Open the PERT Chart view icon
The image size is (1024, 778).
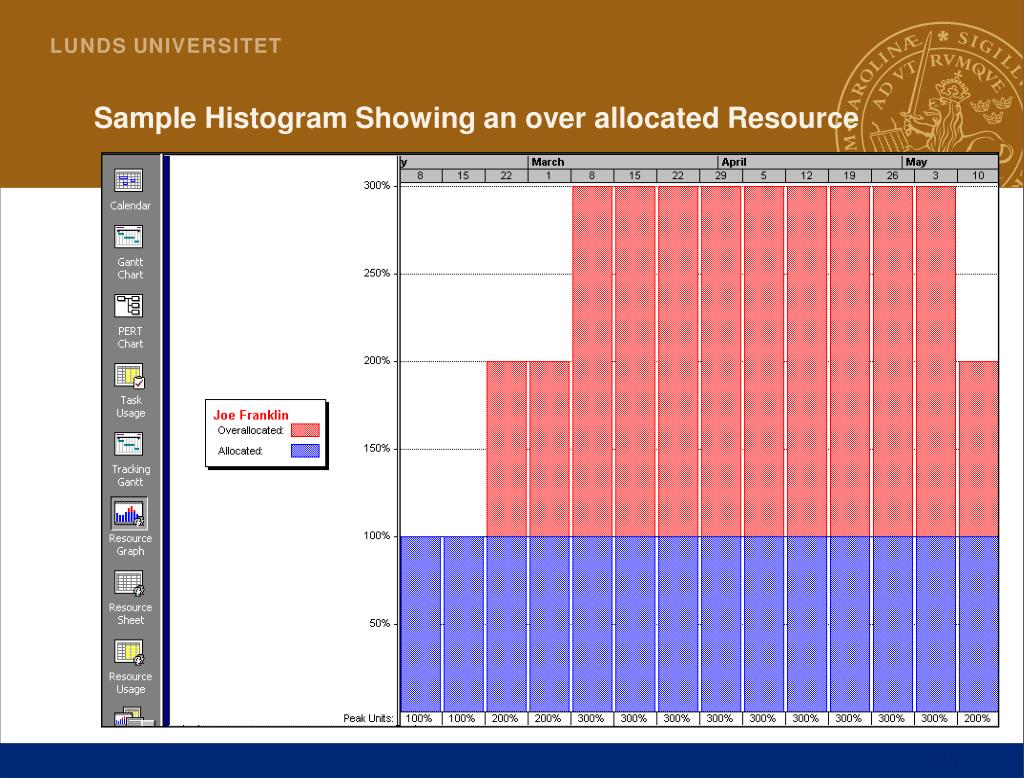(x=129, y=306)
